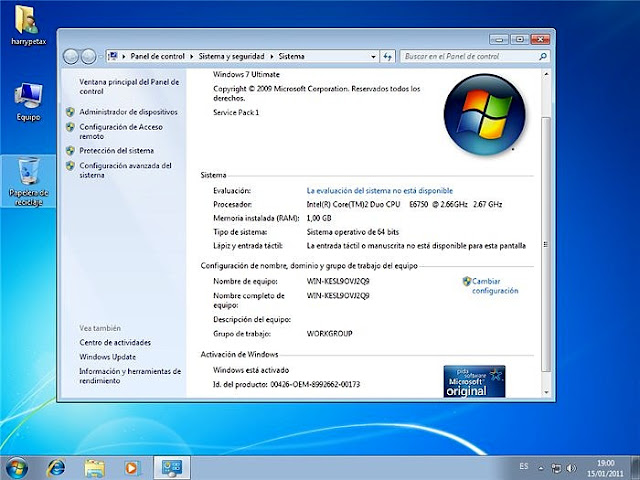Click the network icon in system tray
The image size is (640, 480).
tap(556, 468)
